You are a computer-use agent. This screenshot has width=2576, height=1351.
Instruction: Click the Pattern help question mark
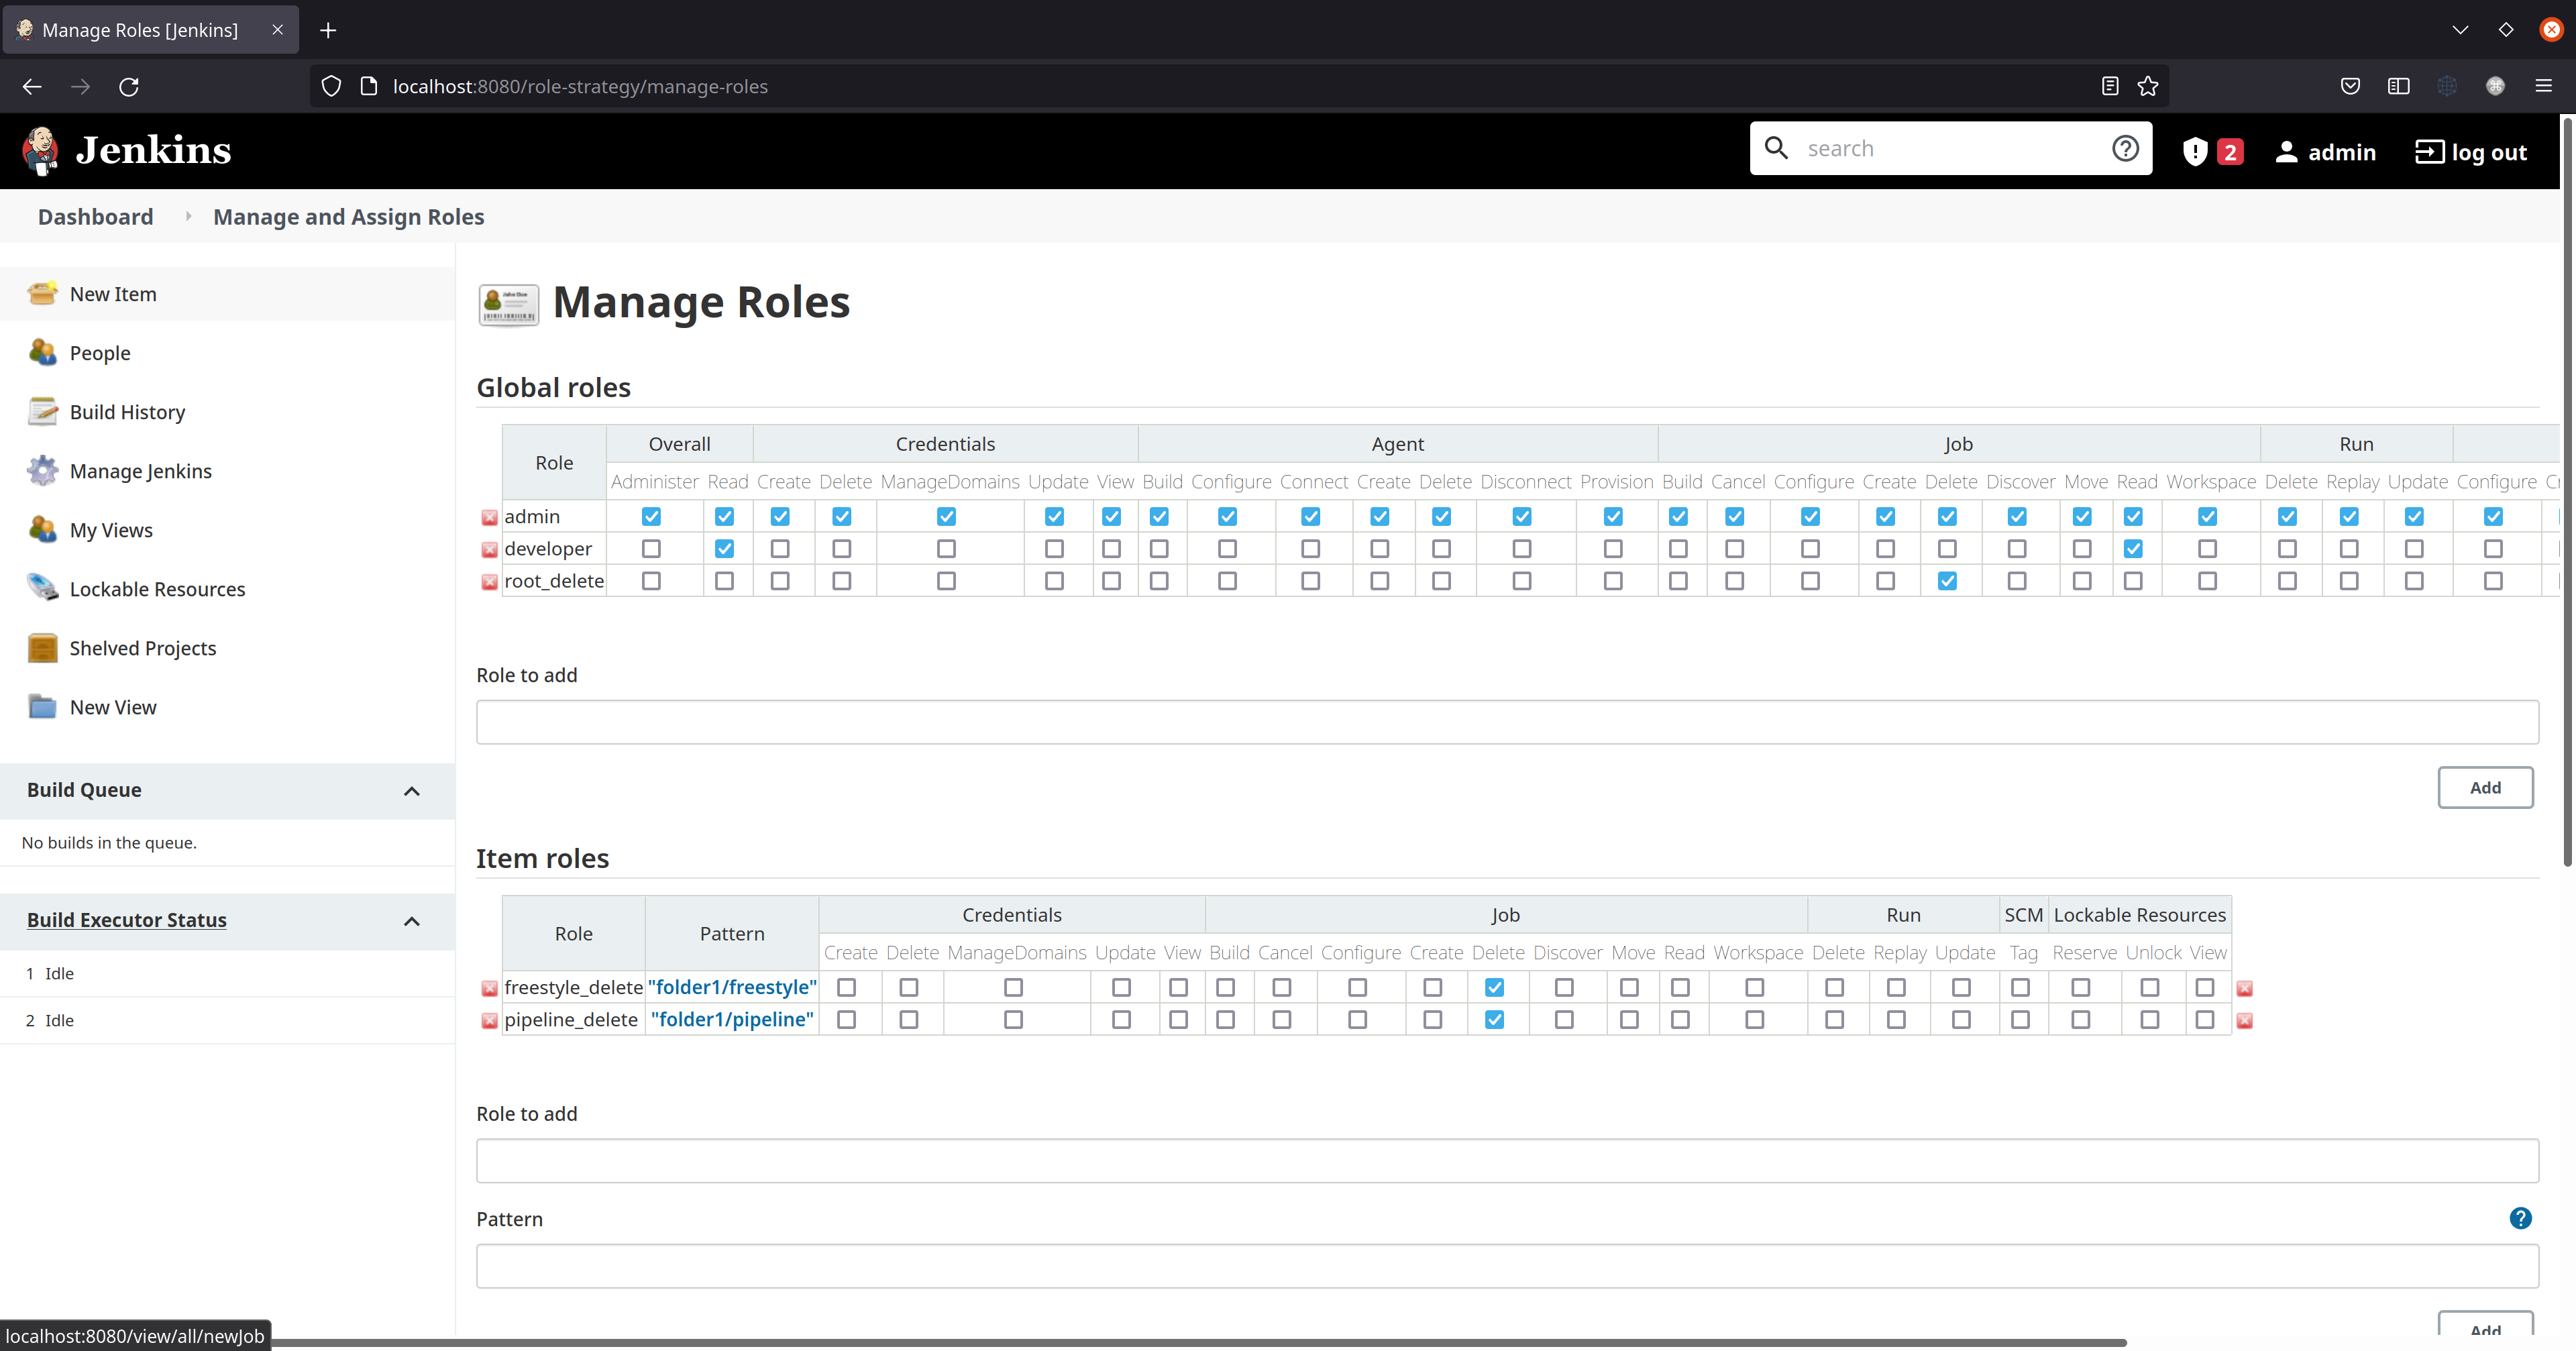pyautogui.click(x=2521, y=1218)
